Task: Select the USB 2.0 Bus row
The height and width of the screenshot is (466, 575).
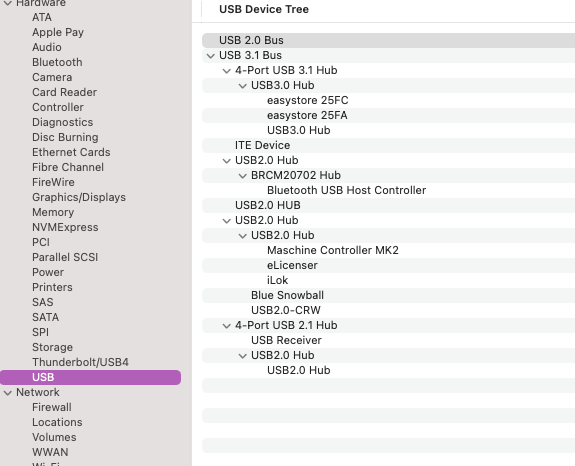Action: 388,41
